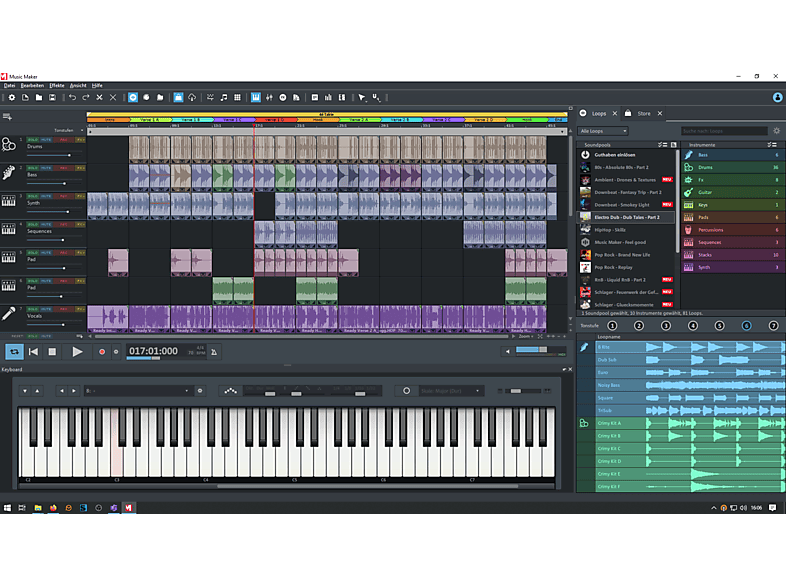Open a project with the folder icon
Image resolution: width=786 pixels, height=587 pixels.
coord(39,98)
